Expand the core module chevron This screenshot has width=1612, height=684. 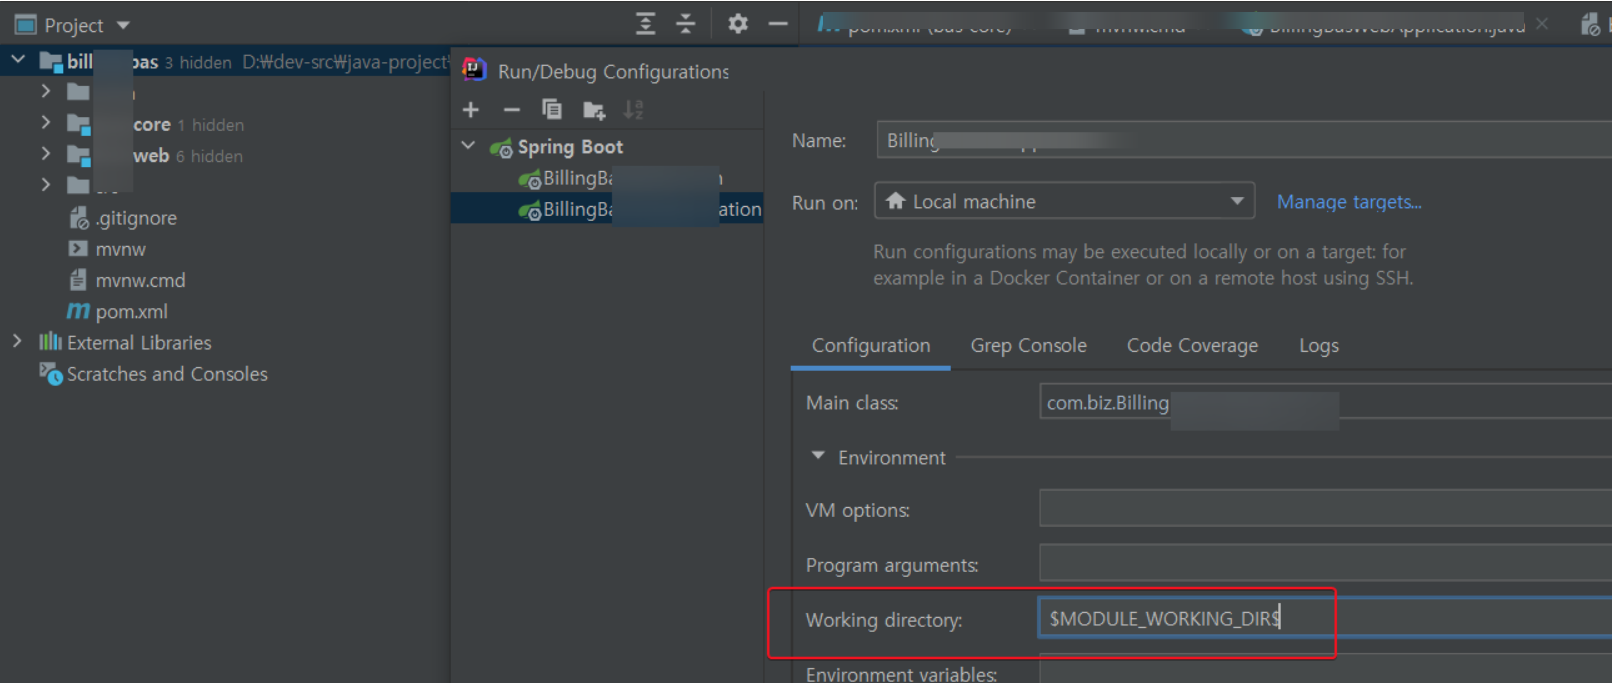(46, 122)
